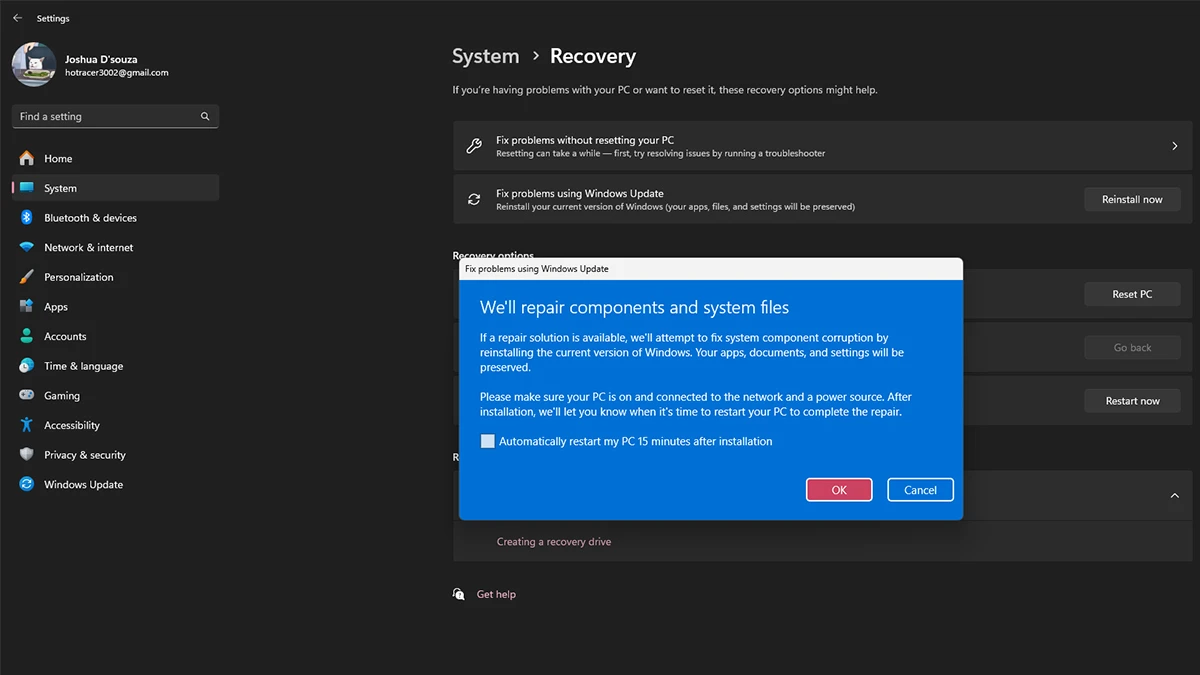
Task: Click the Reinstall now button
Action: [x=1132, y=199]
